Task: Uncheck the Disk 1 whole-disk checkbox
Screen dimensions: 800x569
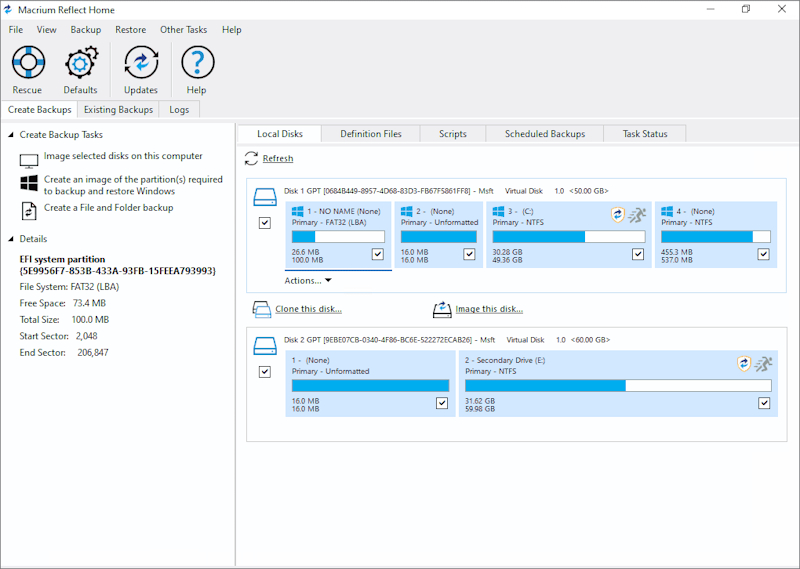Action: [x=265, y=223]
